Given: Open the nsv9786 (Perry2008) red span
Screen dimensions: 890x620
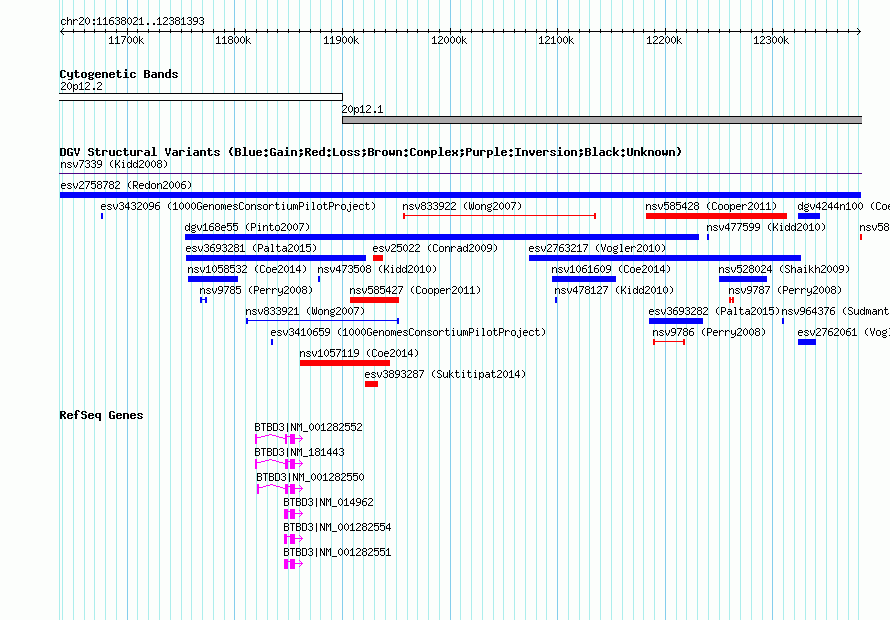Looking at the screenshot, I should point(669,342).
